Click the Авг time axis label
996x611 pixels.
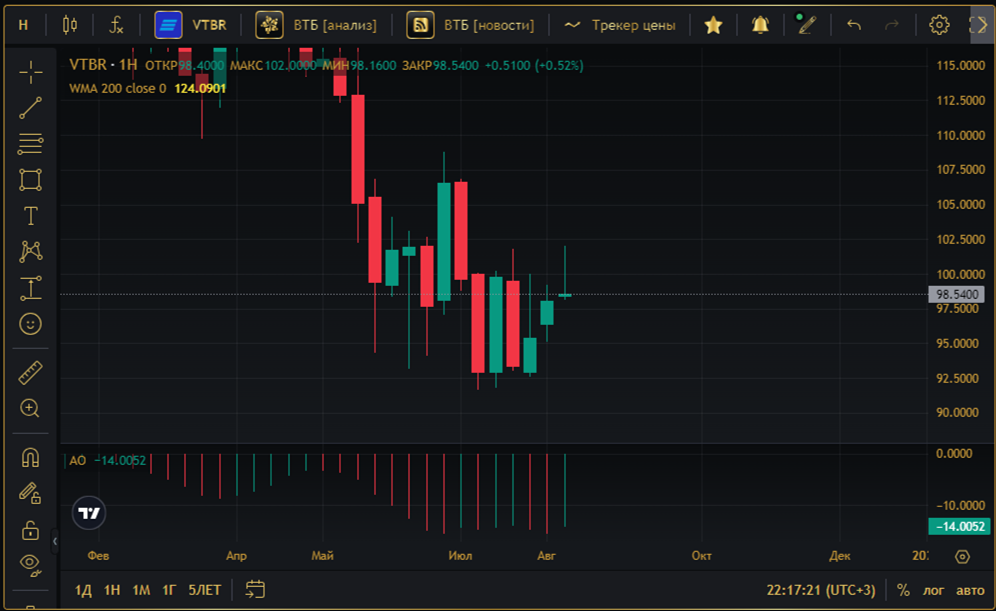tap(546, 556)
